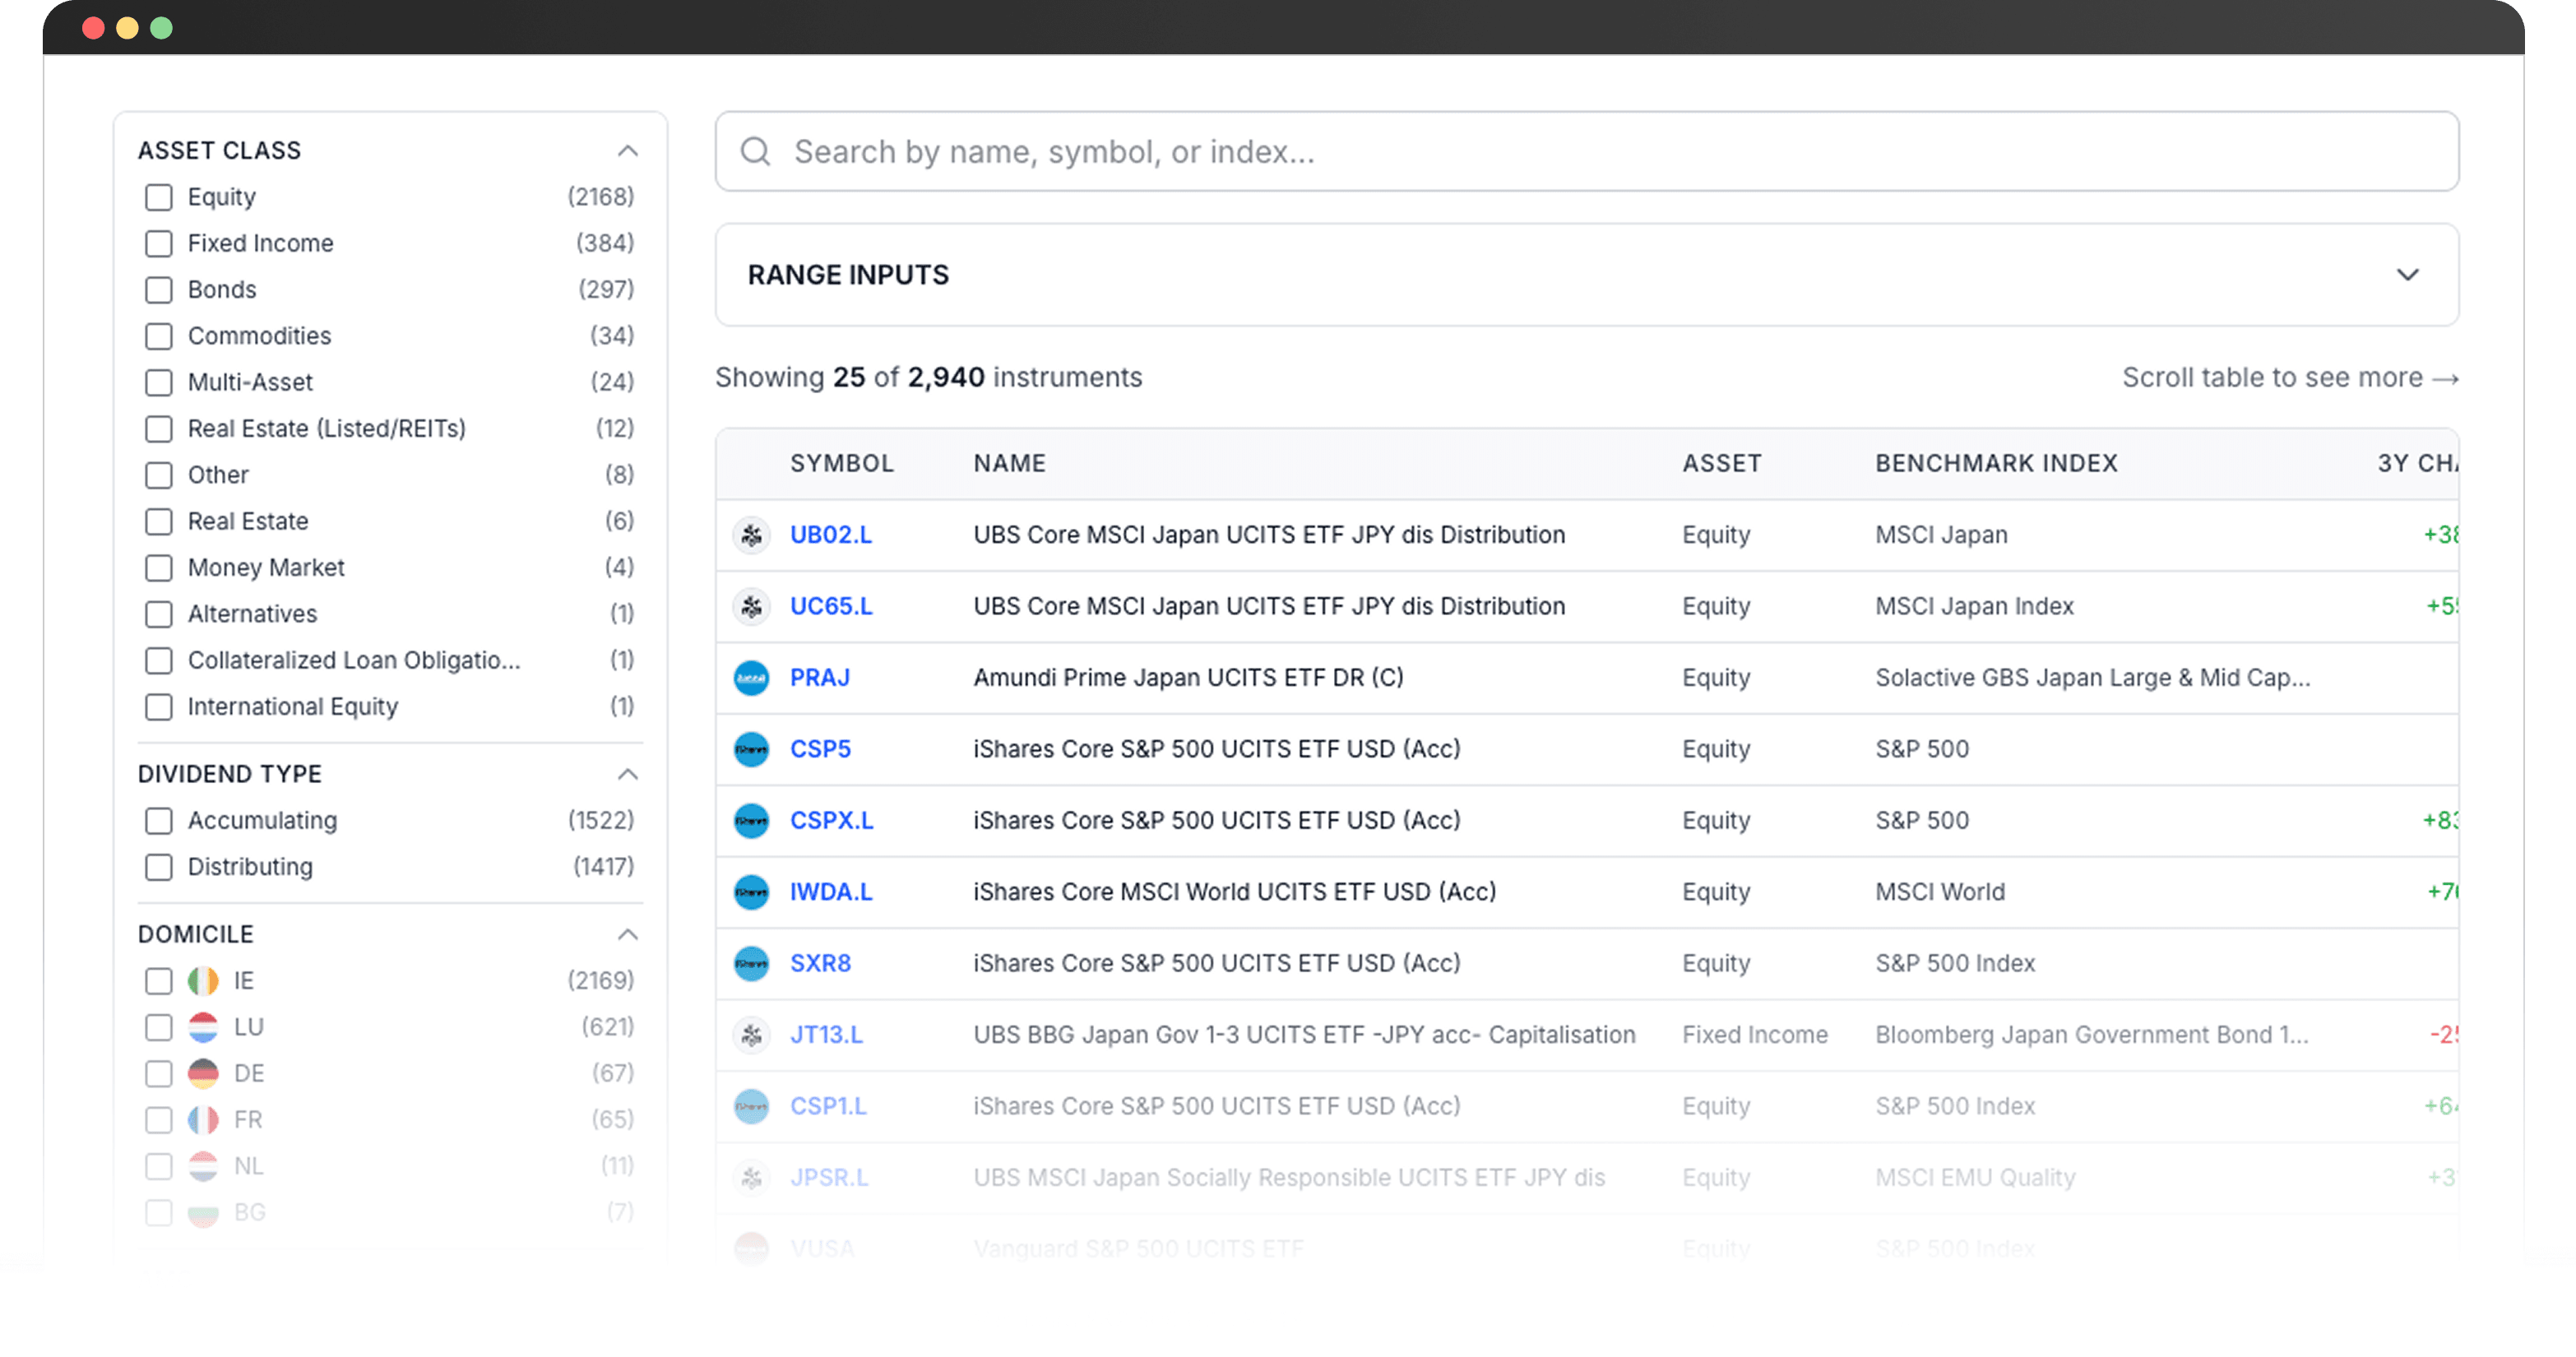Click the iShares logo beside CSP1.L

point(751,1107)
